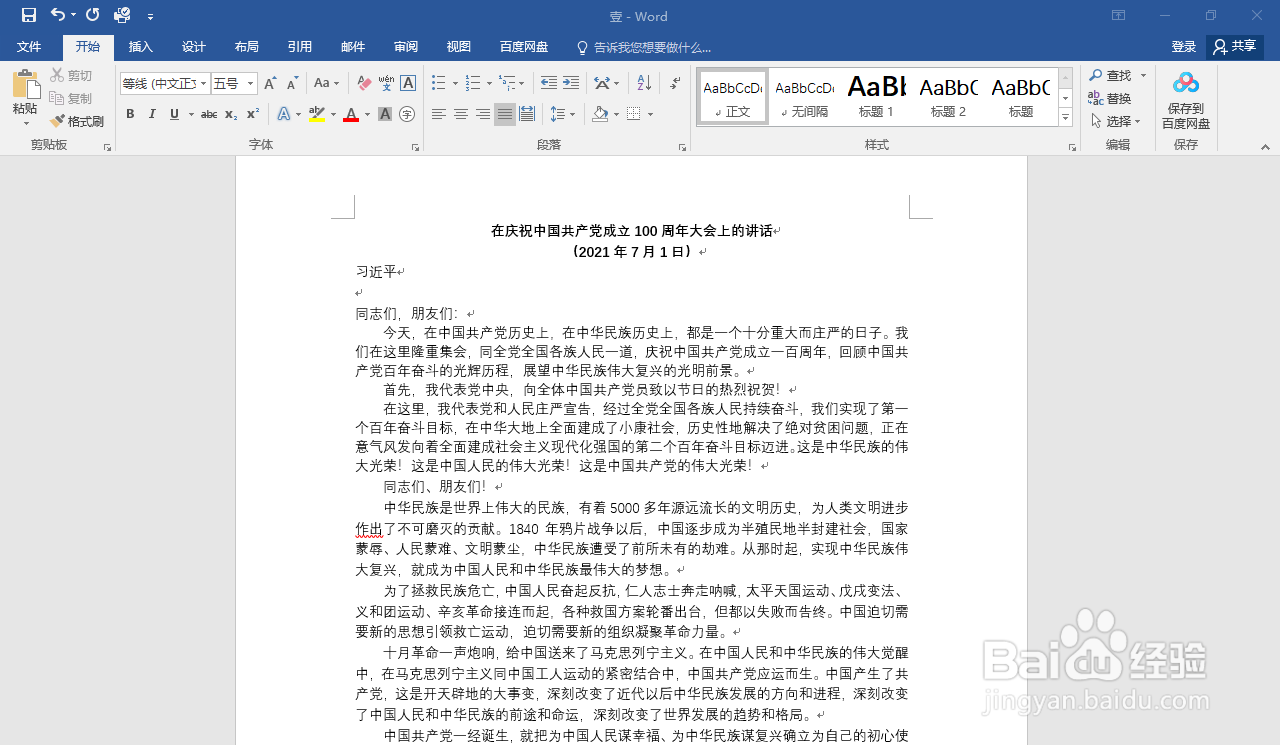This screenshot has width=1280, height=745.
Task: Open borders dropdown arrow
Action: (x=649, y=114)
